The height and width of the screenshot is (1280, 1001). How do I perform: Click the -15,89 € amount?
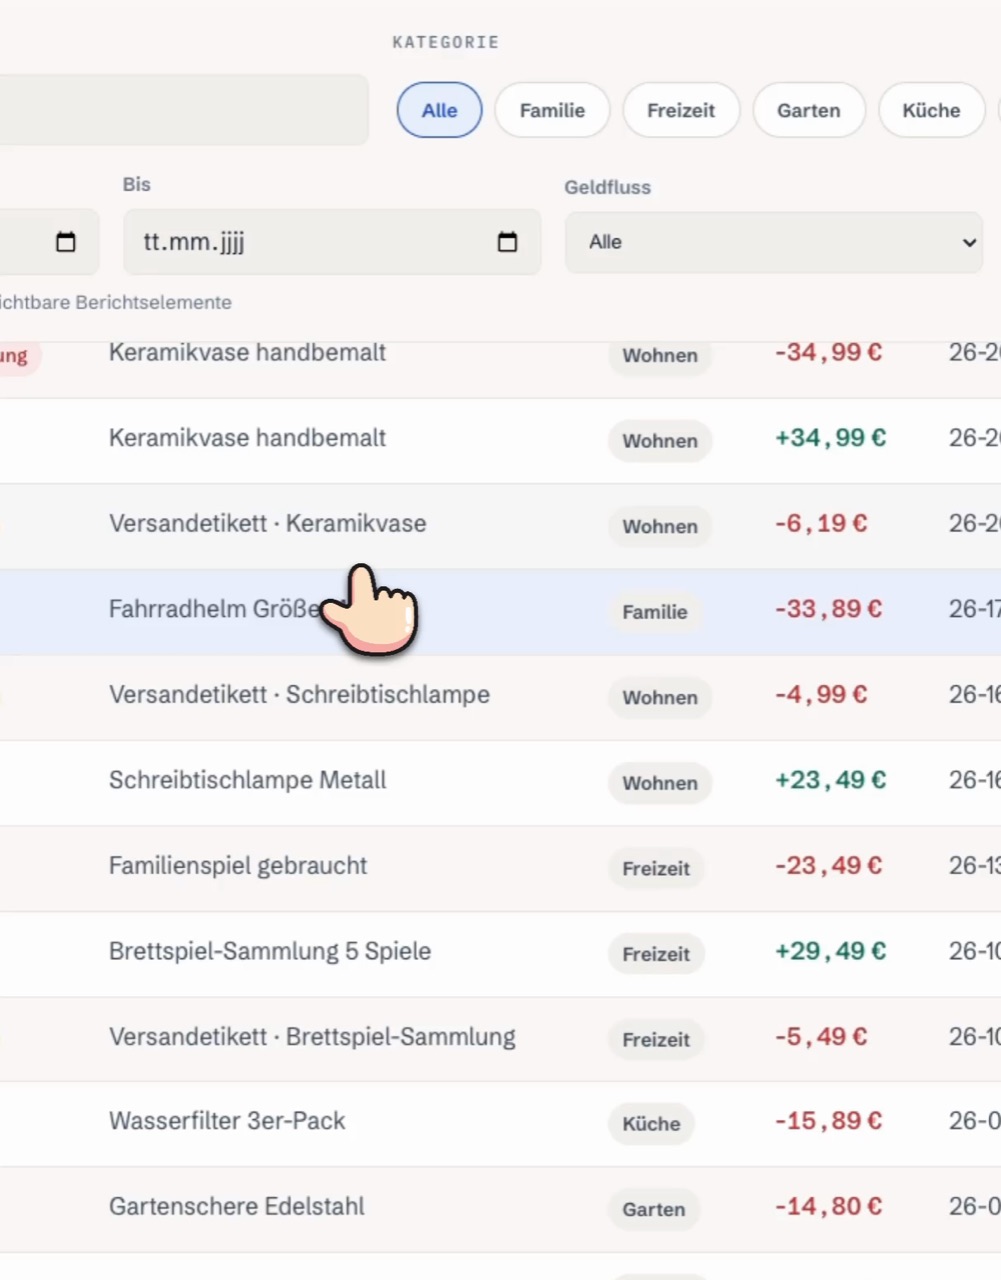[828, 1121]
